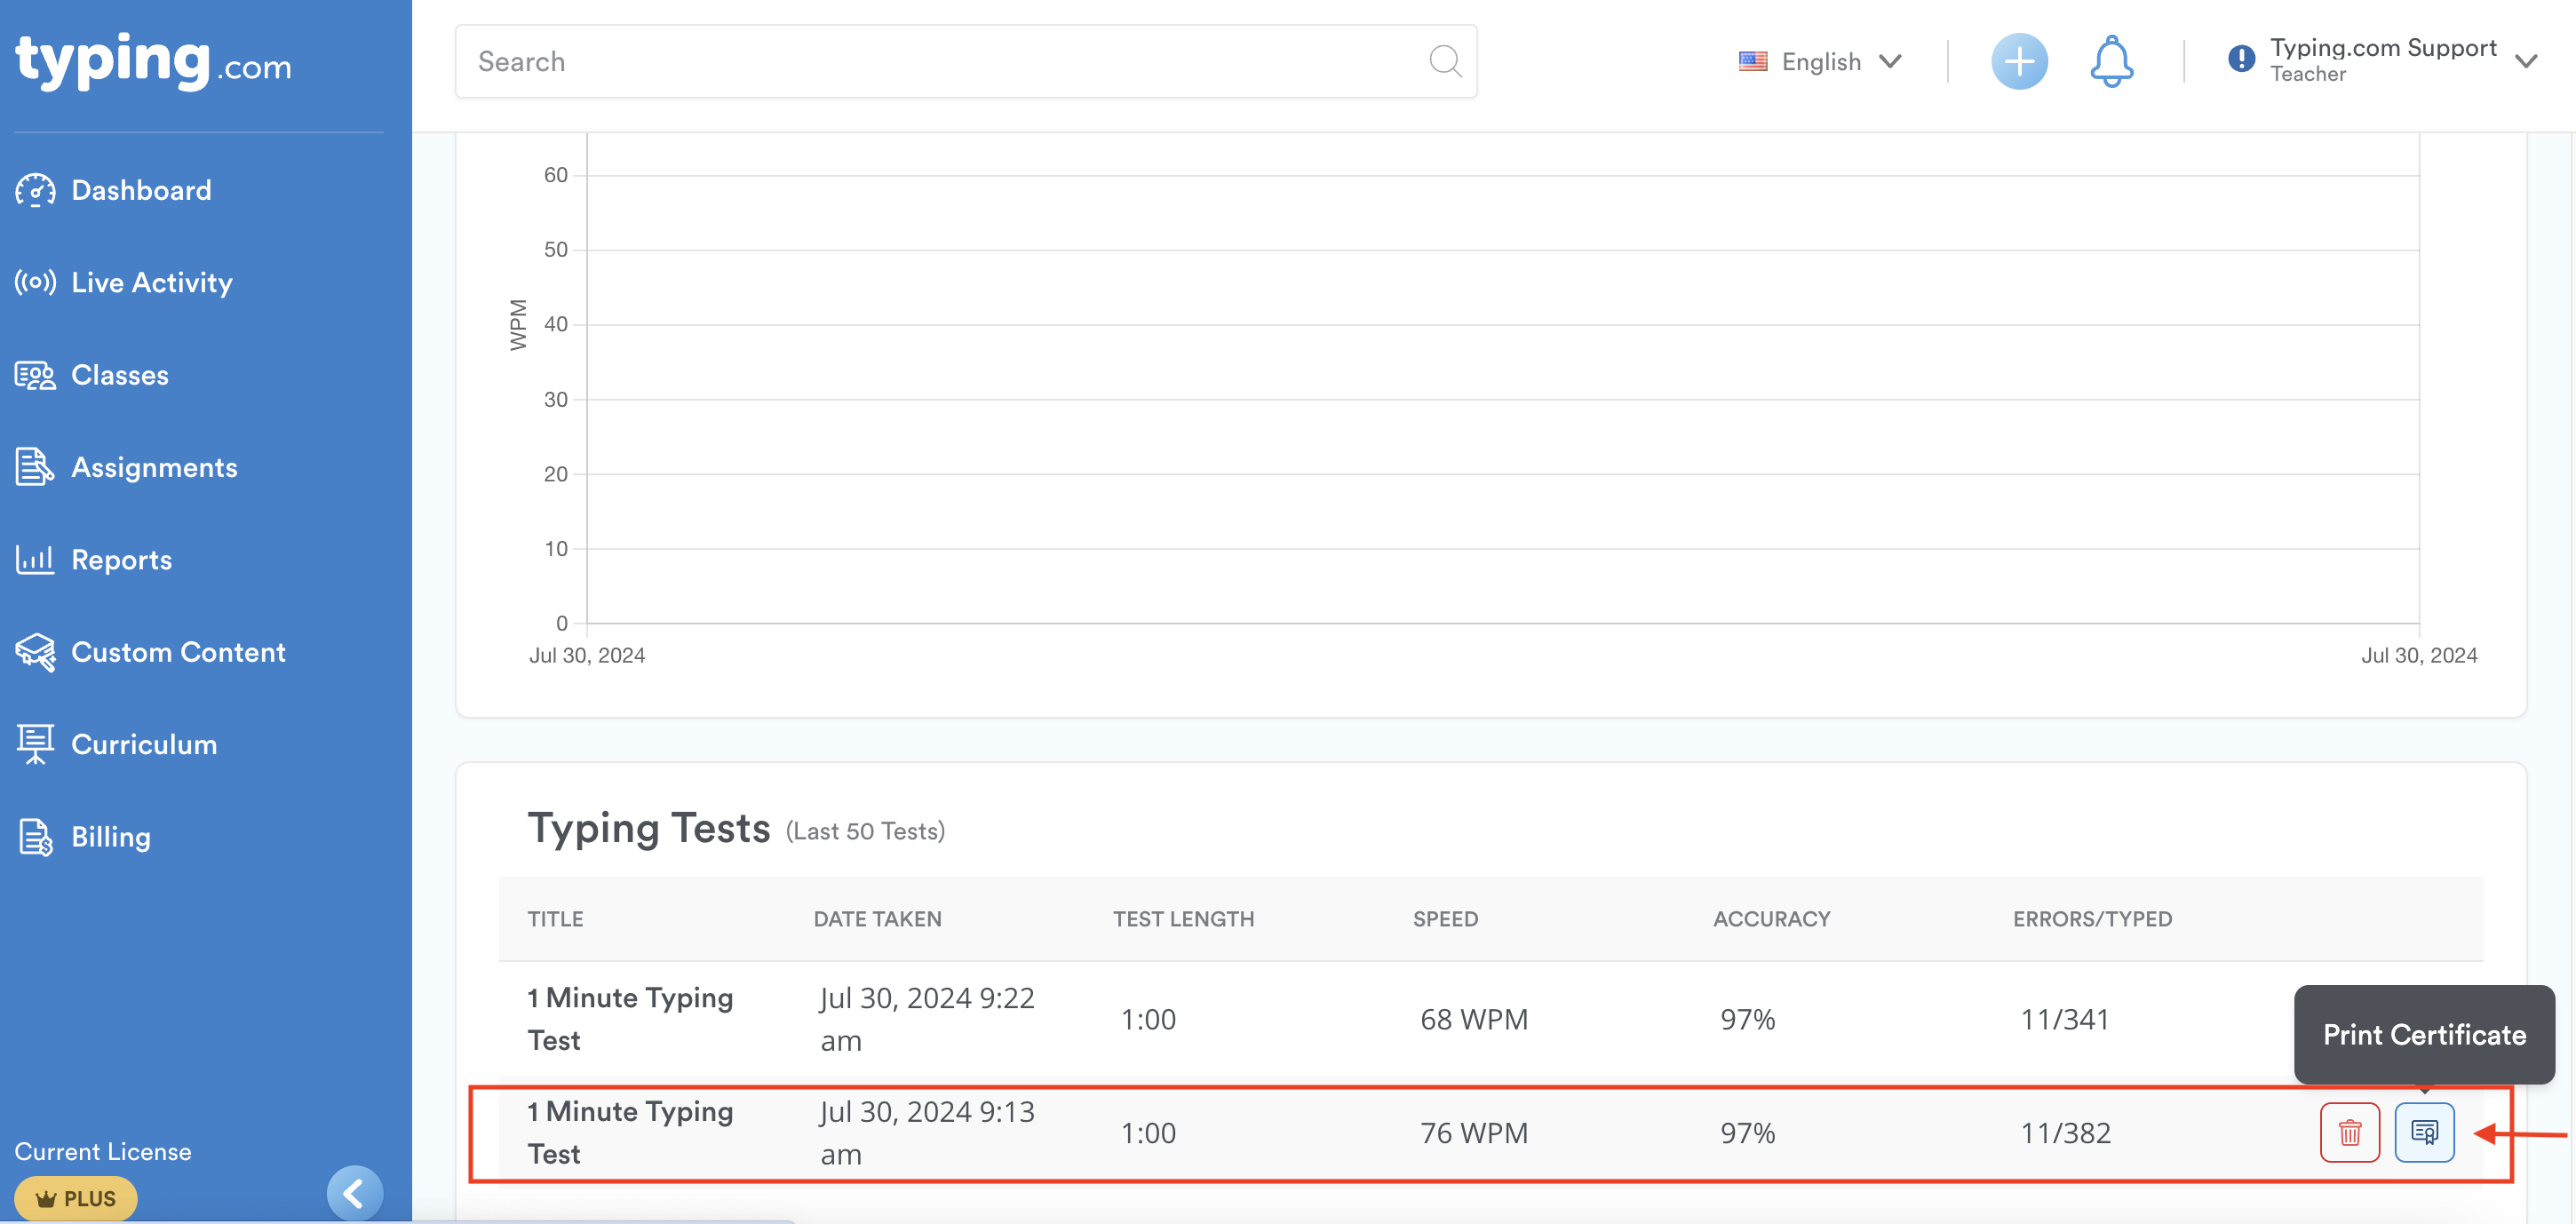Click the Print Certificate icon button

point(2423,1132)
